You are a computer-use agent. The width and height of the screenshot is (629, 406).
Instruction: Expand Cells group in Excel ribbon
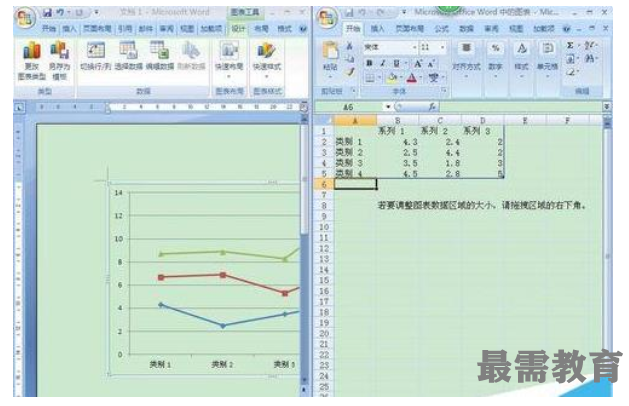pyautogui.click(x=548, y=60)
